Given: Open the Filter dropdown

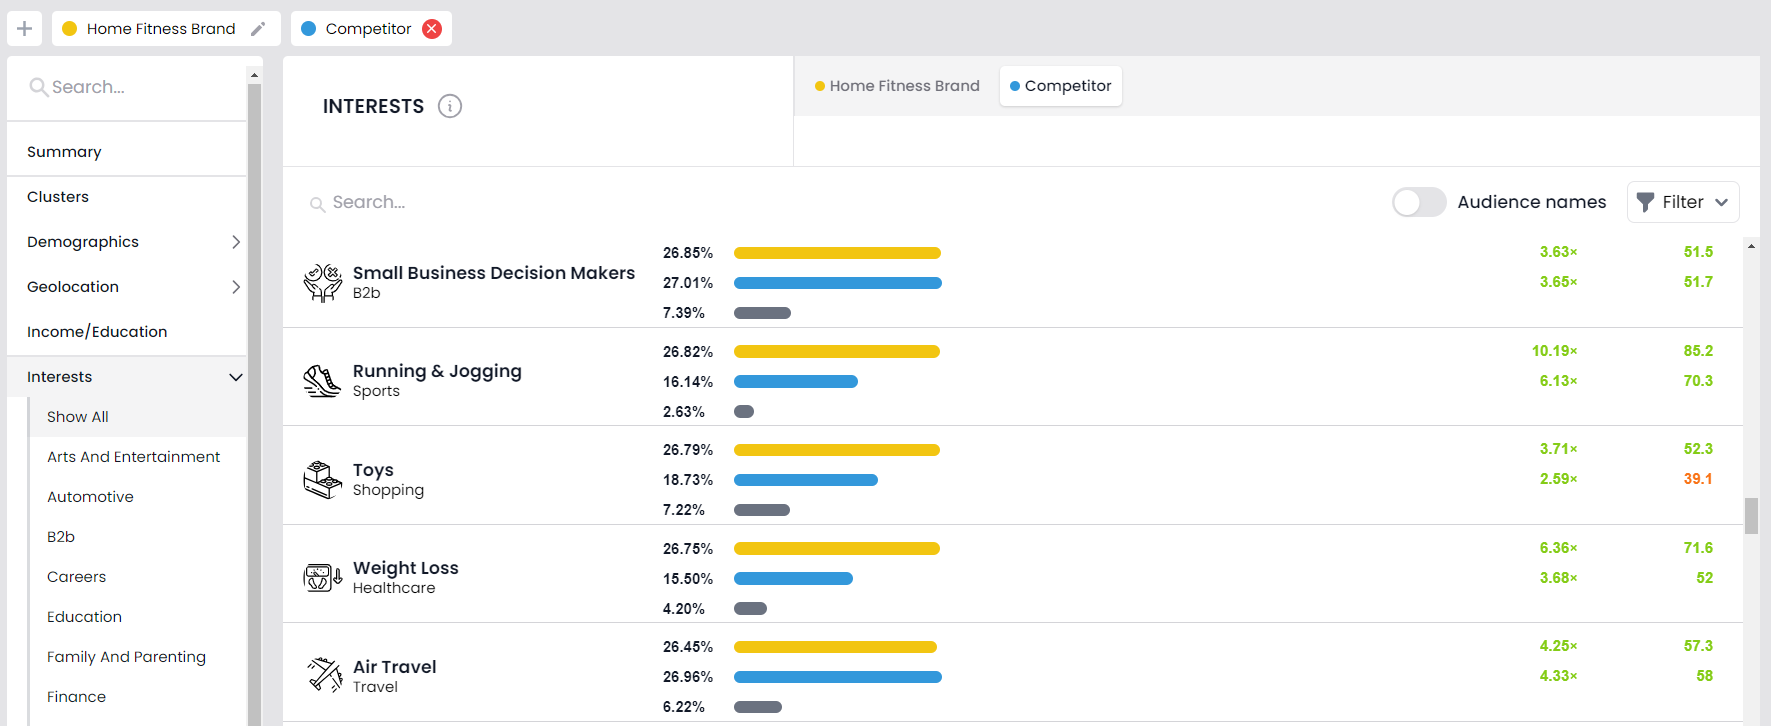Looking at the screenshot, I should pos(1682,202).
